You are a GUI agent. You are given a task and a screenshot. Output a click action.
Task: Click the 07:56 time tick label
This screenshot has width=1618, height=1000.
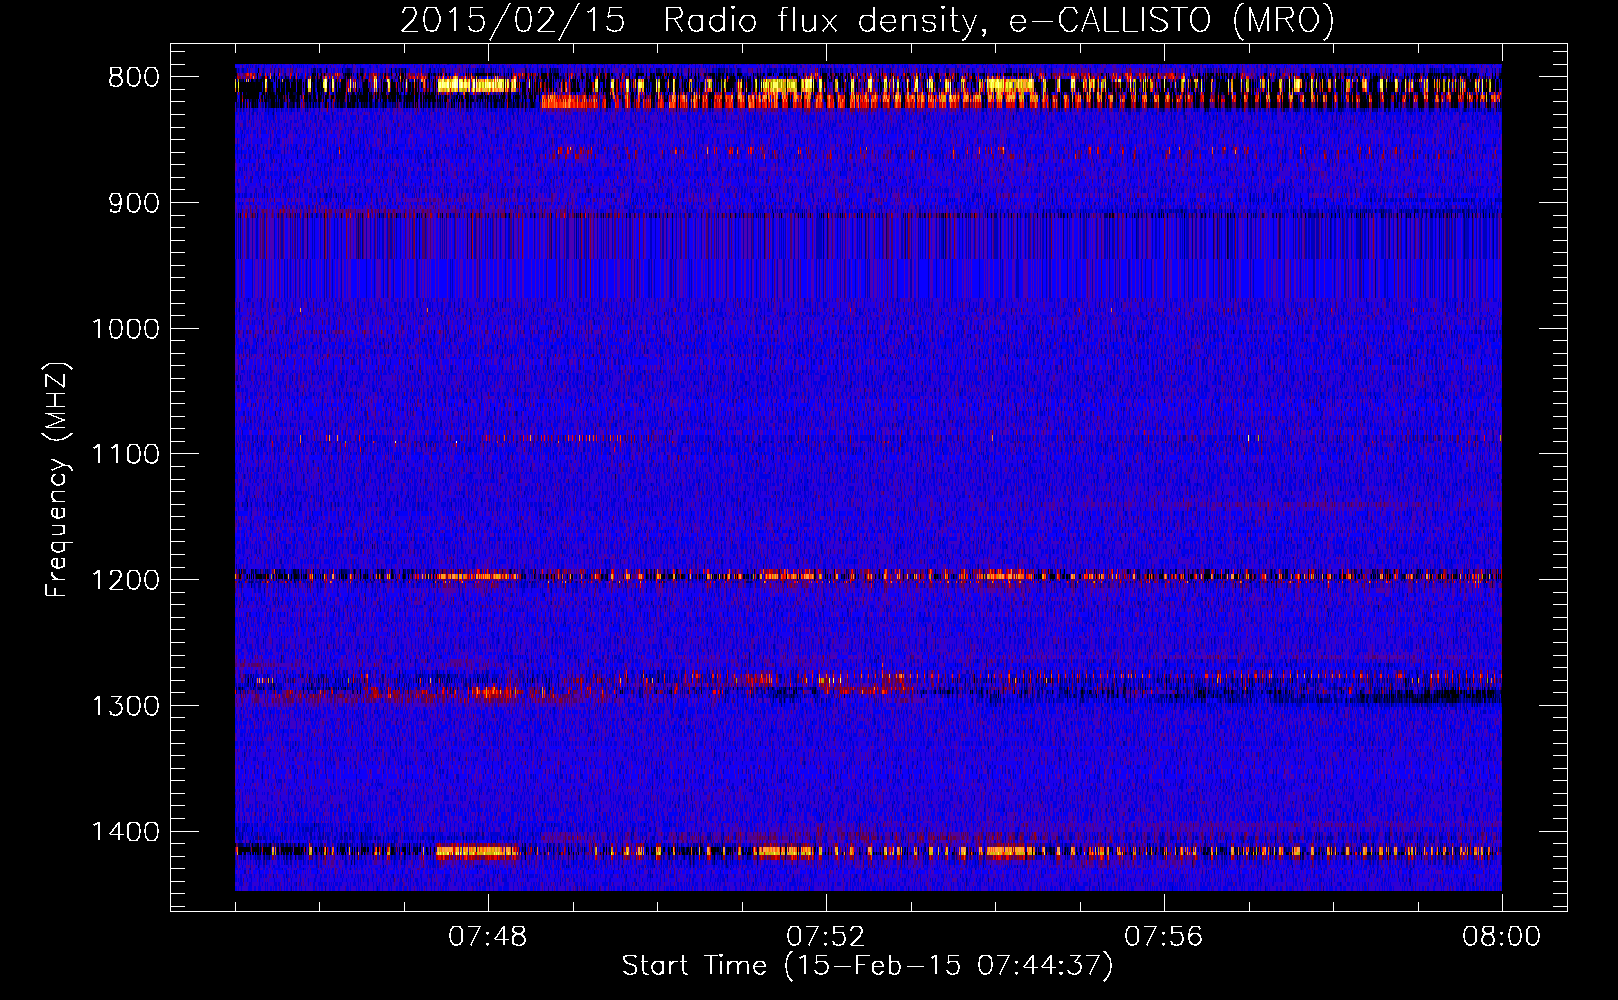pyautogui.click(x=1164, y=937)
